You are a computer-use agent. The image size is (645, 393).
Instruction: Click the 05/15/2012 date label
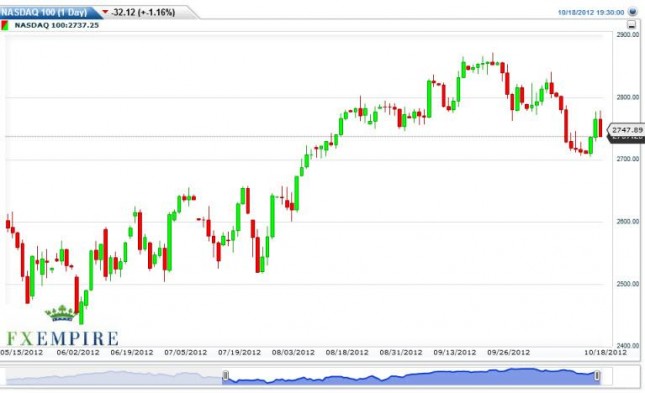click(21, 352)
